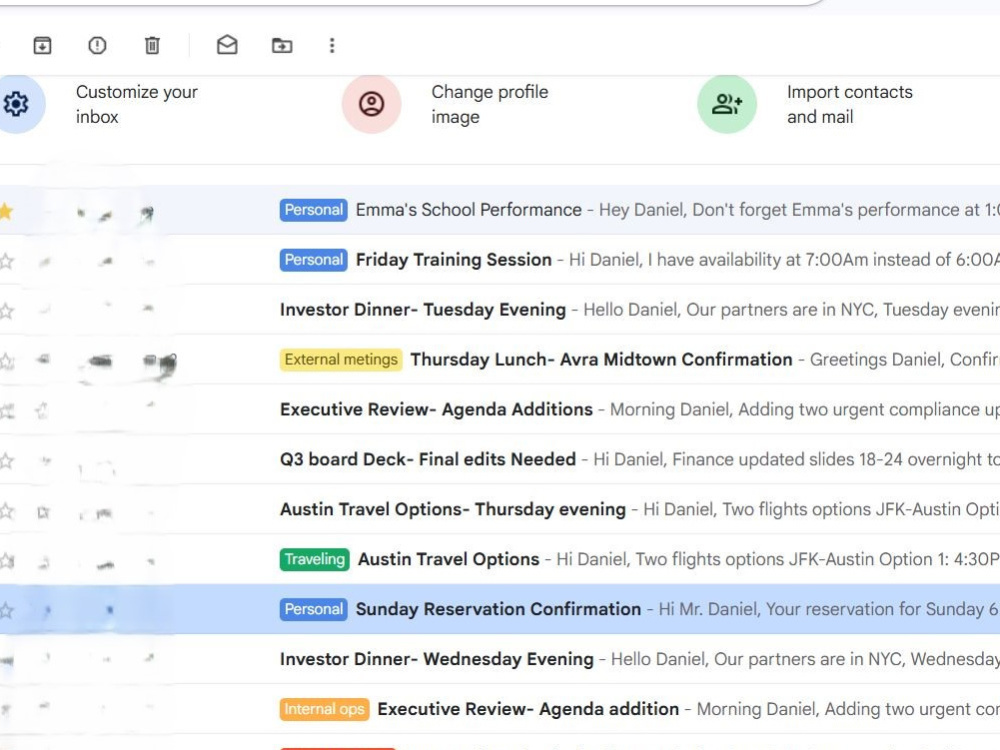Click the Personal label on Friday Training Session
The image size is (1000, 750).
tap(313, 260)
